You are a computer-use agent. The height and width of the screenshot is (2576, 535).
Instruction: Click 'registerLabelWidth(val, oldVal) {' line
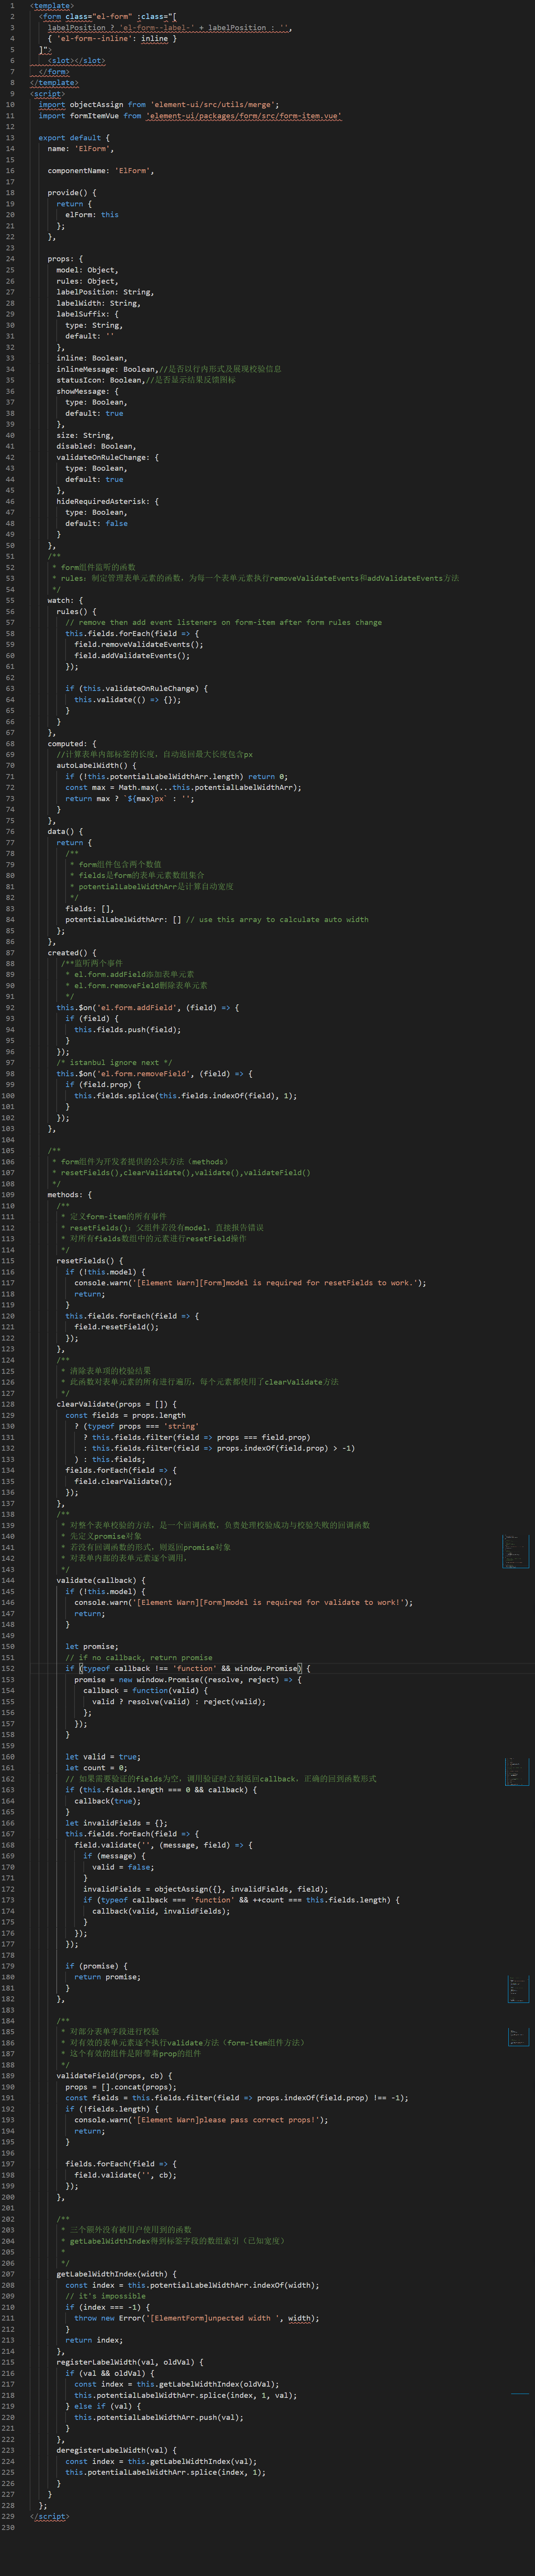coord(130,2361)
